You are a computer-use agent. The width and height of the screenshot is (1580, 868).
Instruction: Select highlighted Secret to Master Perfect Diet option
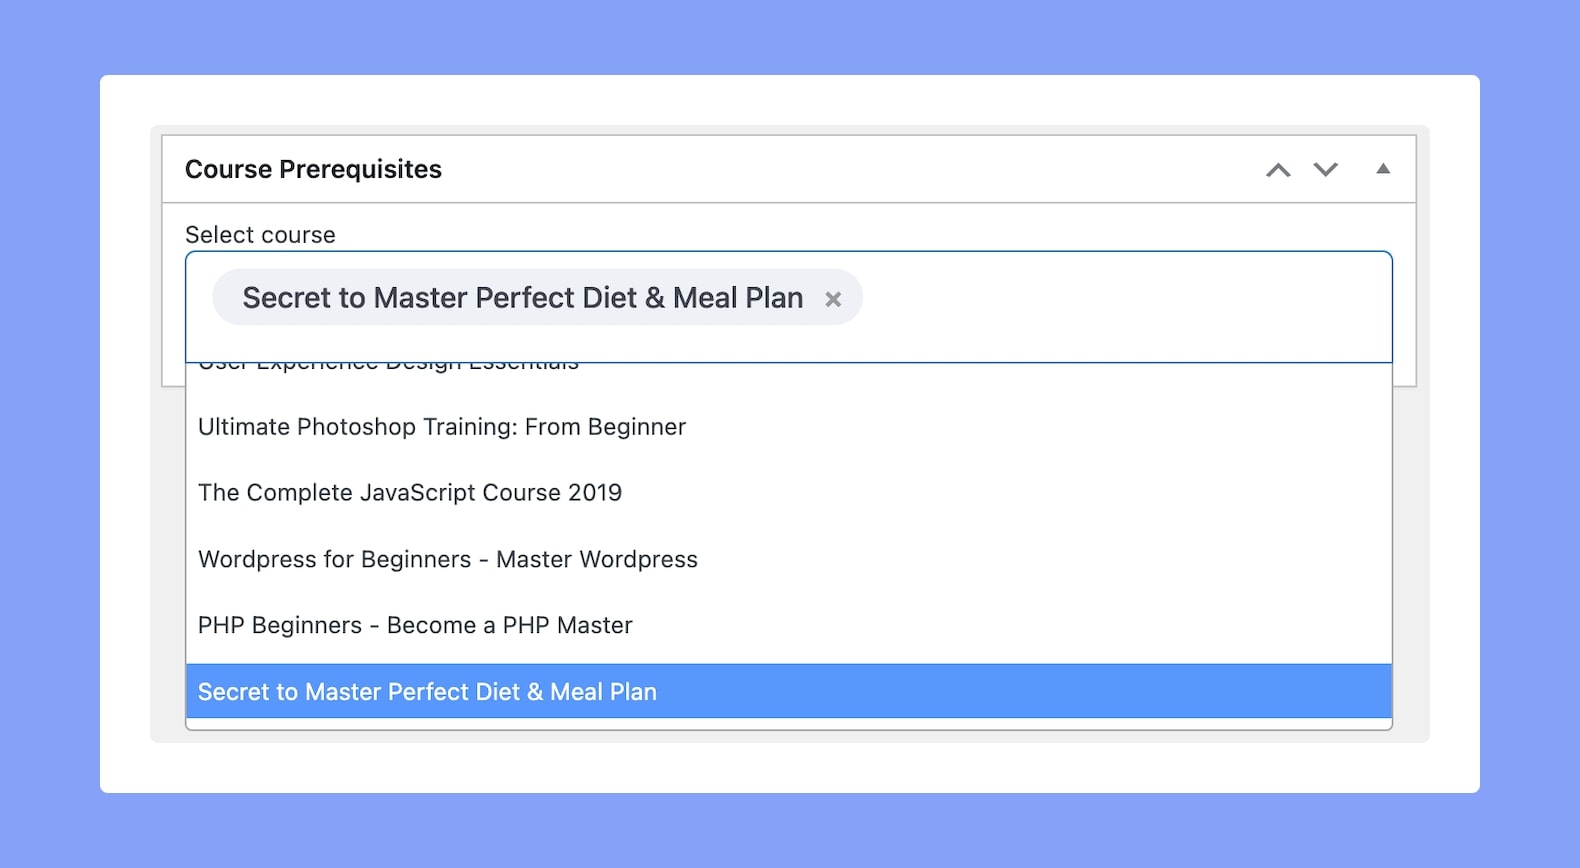click(789, 691)
